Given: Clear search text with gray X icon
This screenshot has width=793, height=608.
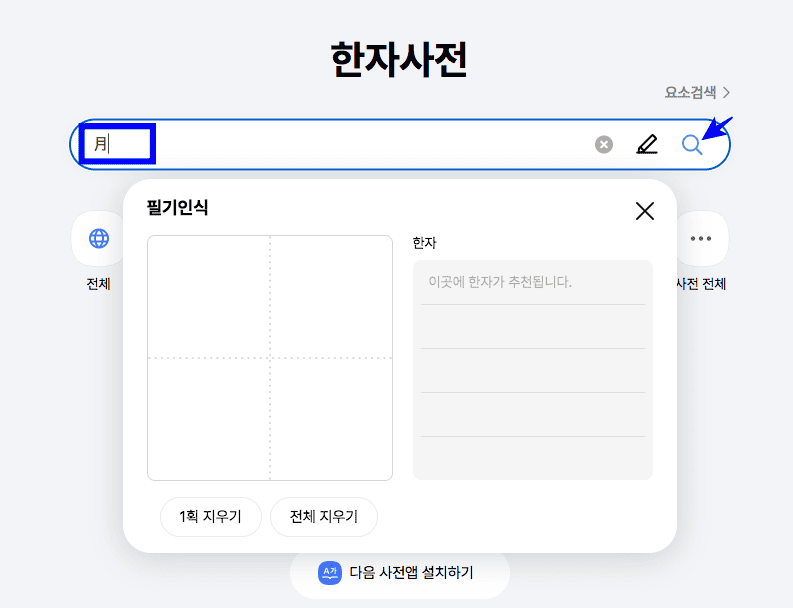Looking at the screenshot, I should [604, 145].
